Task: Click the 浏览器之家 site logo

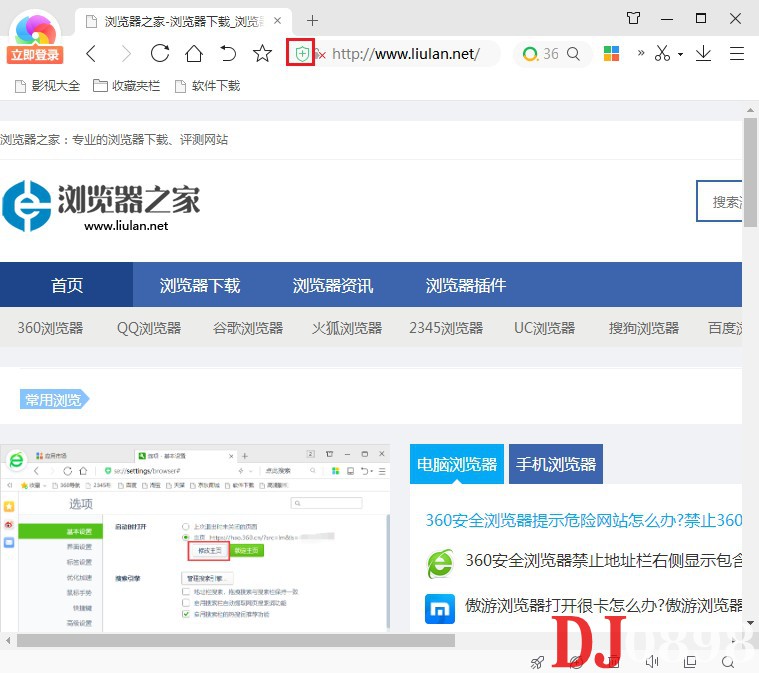Action: pos(101,206)
